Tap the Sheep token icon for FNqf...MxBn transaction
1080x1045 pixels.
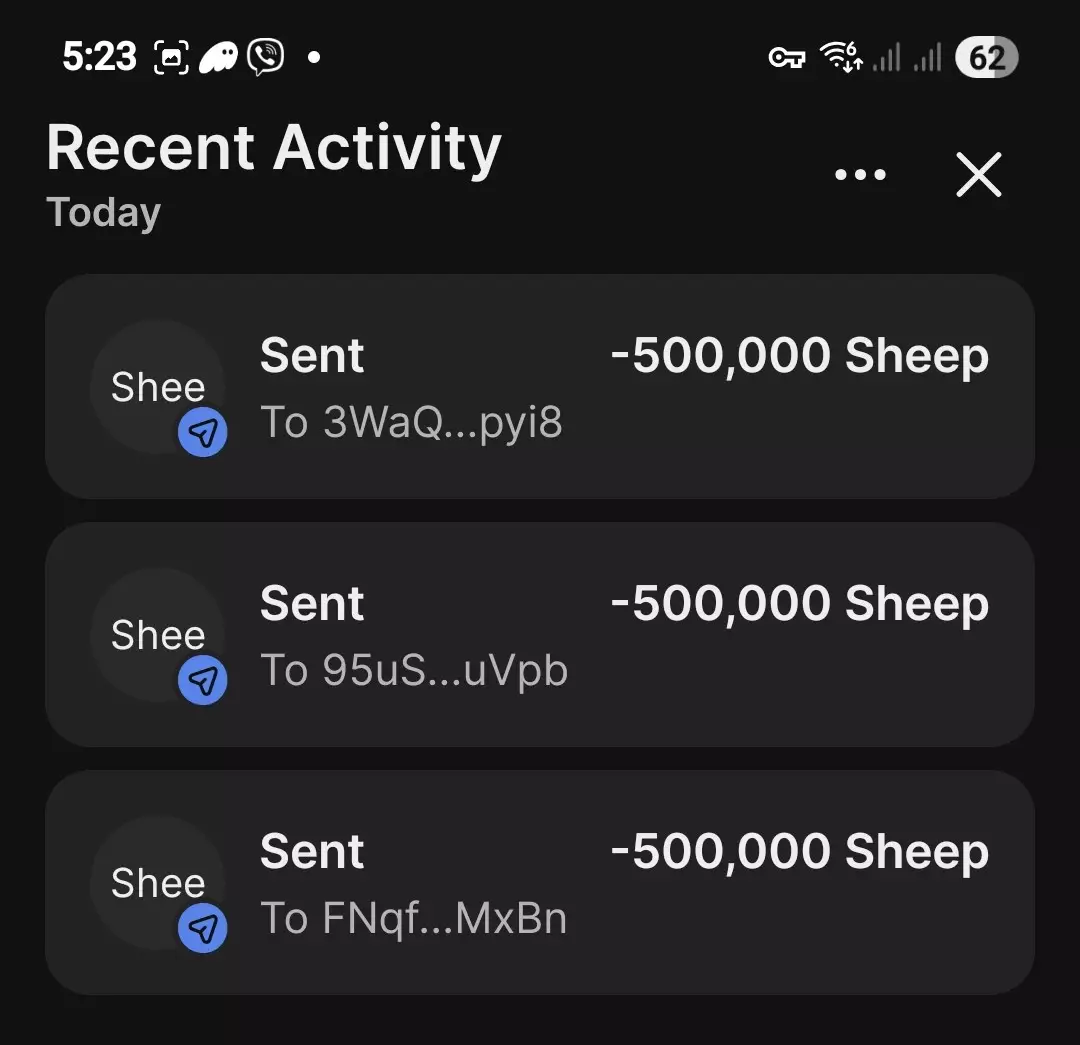tap(156, 882)
